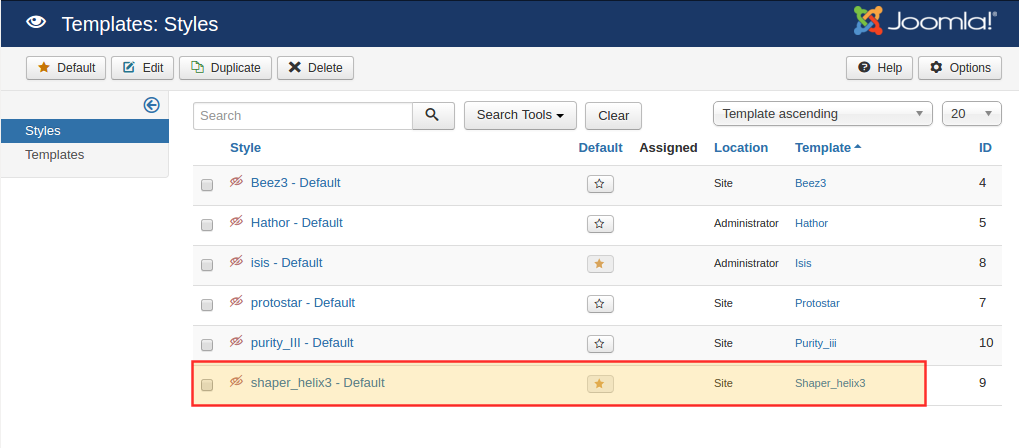Viewport: 1019px width, 448px height.
Task: Set Hathor as default via star
Action: click(600, 224)
